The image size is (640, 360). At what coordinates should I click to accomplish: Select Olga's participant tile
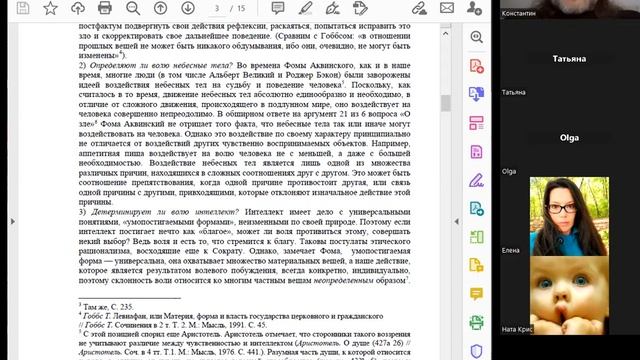click(569, 138)
